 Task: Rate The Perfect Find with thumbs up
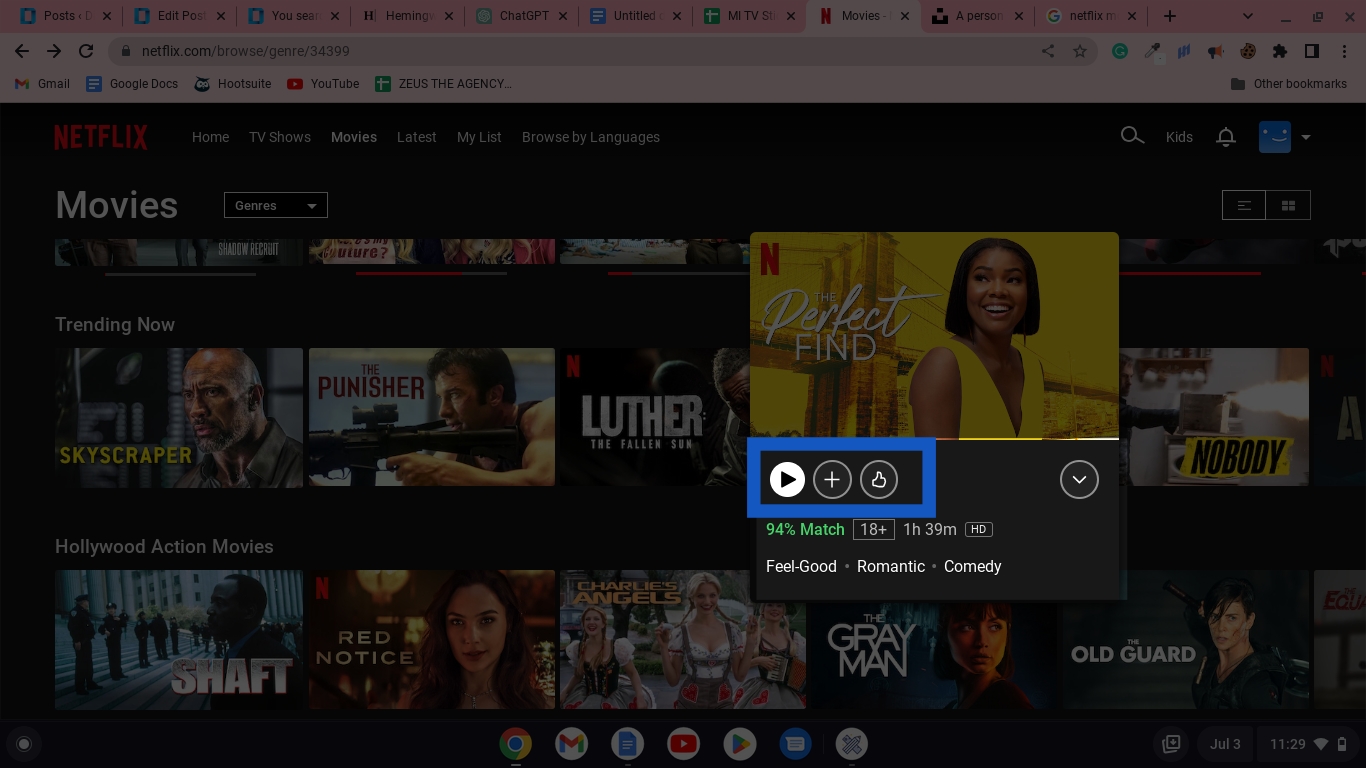coord(879,480)
